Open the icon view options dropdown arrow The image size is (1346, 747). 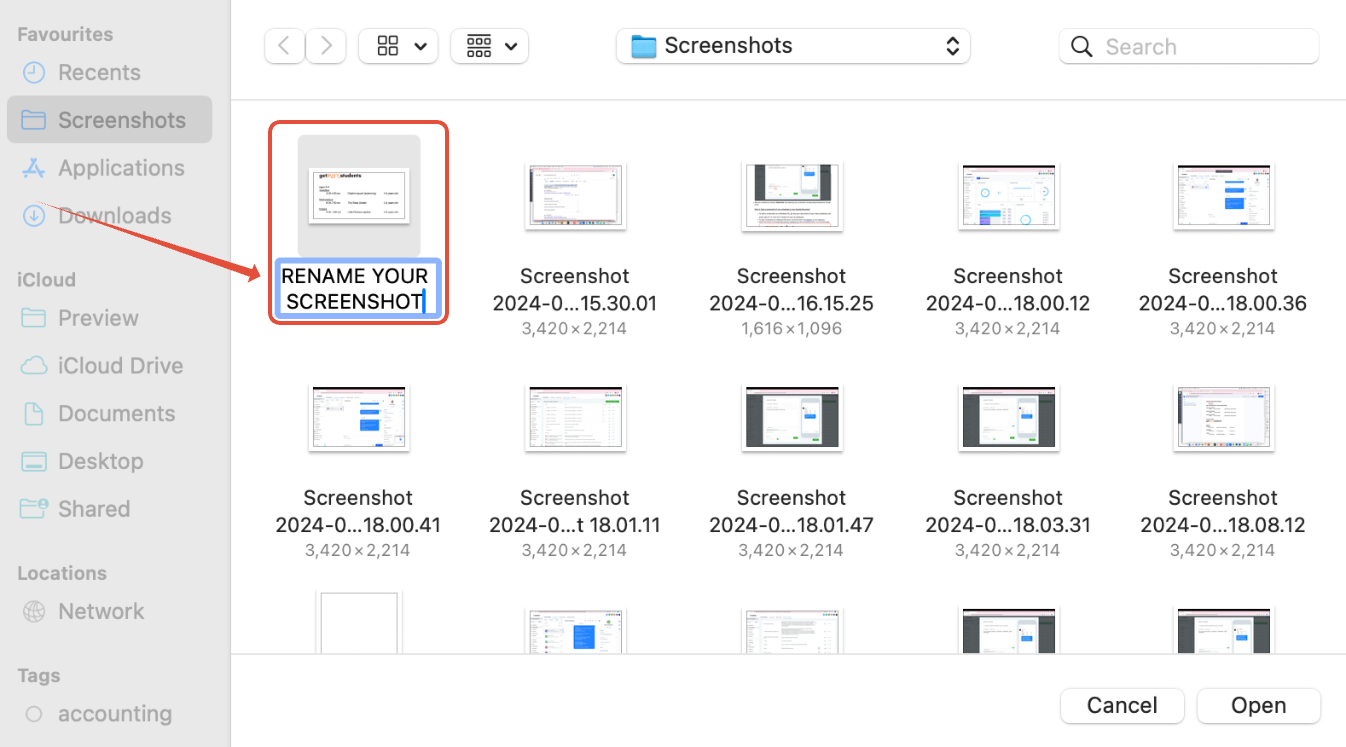pyautogui.click(x=420, y=46)
